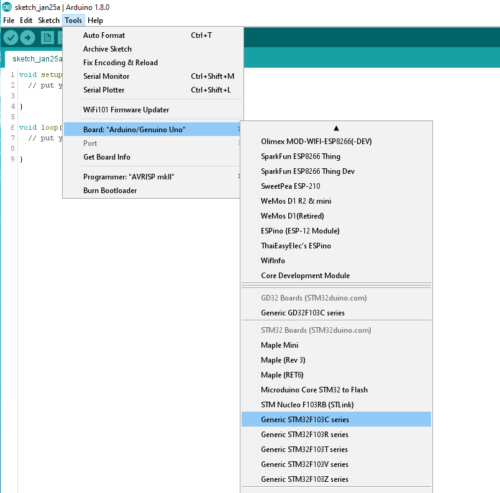Open the File menu

click(9, 20)
